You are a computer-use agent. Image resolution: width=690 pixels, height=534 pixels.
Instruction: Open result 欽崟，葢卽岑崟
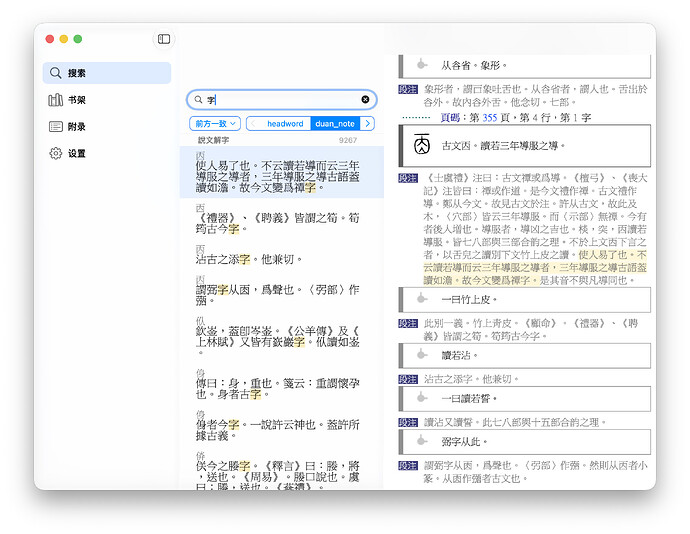pyautogui.click(x=282, y=337)
